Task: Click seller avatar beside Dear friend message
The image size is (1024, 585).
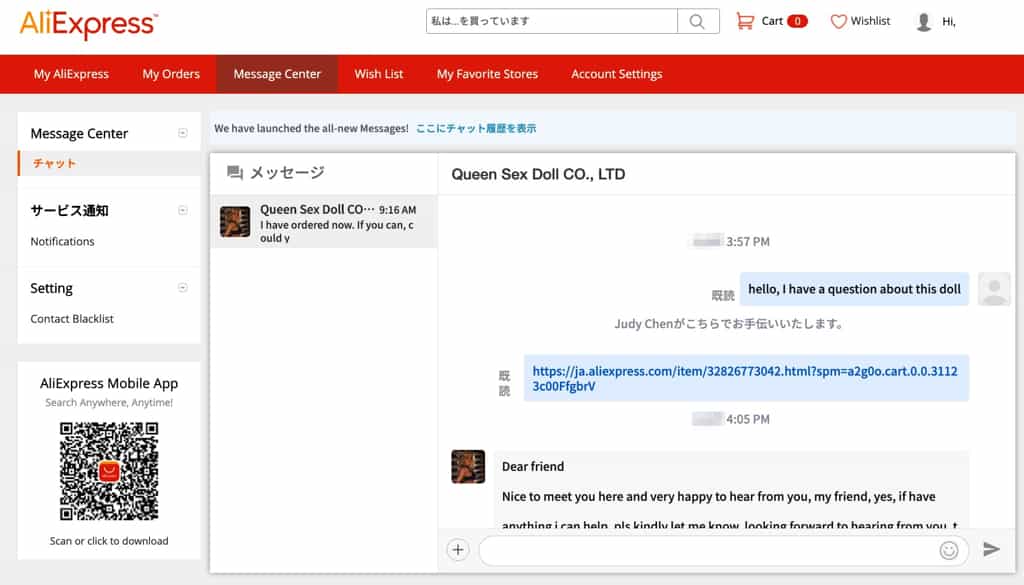Action: point(468,466)
